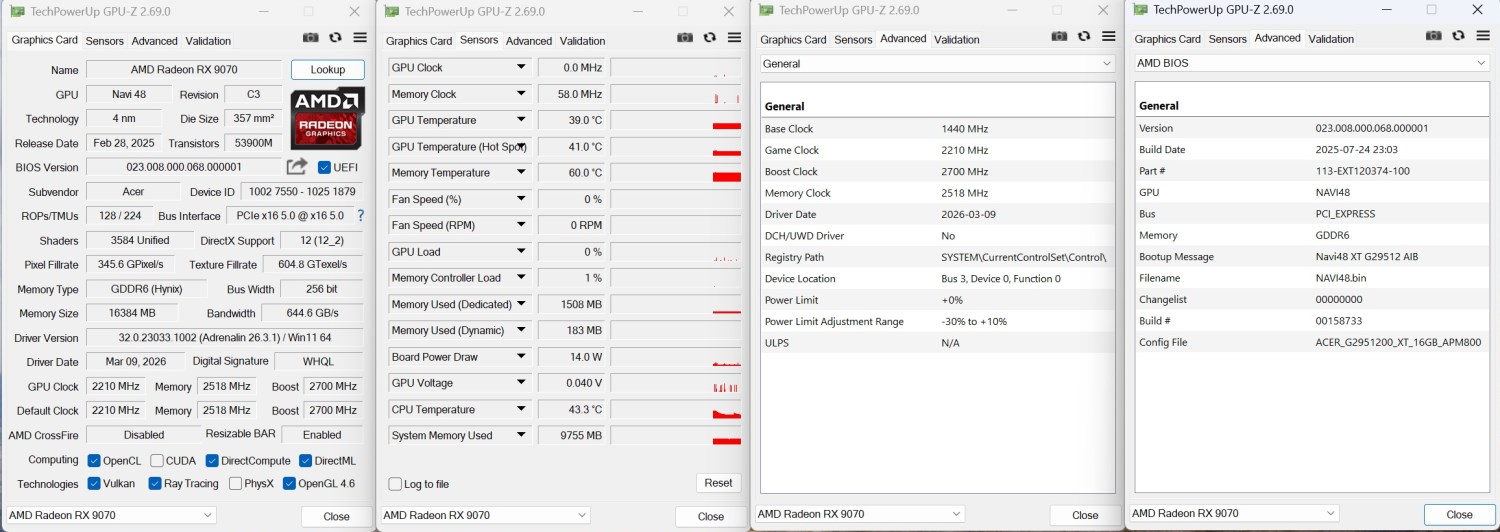Click the Lookup button
Image resolution: width=1500 pixels, height=532 pixels.
pyautogui.click(x=328, y=70)
